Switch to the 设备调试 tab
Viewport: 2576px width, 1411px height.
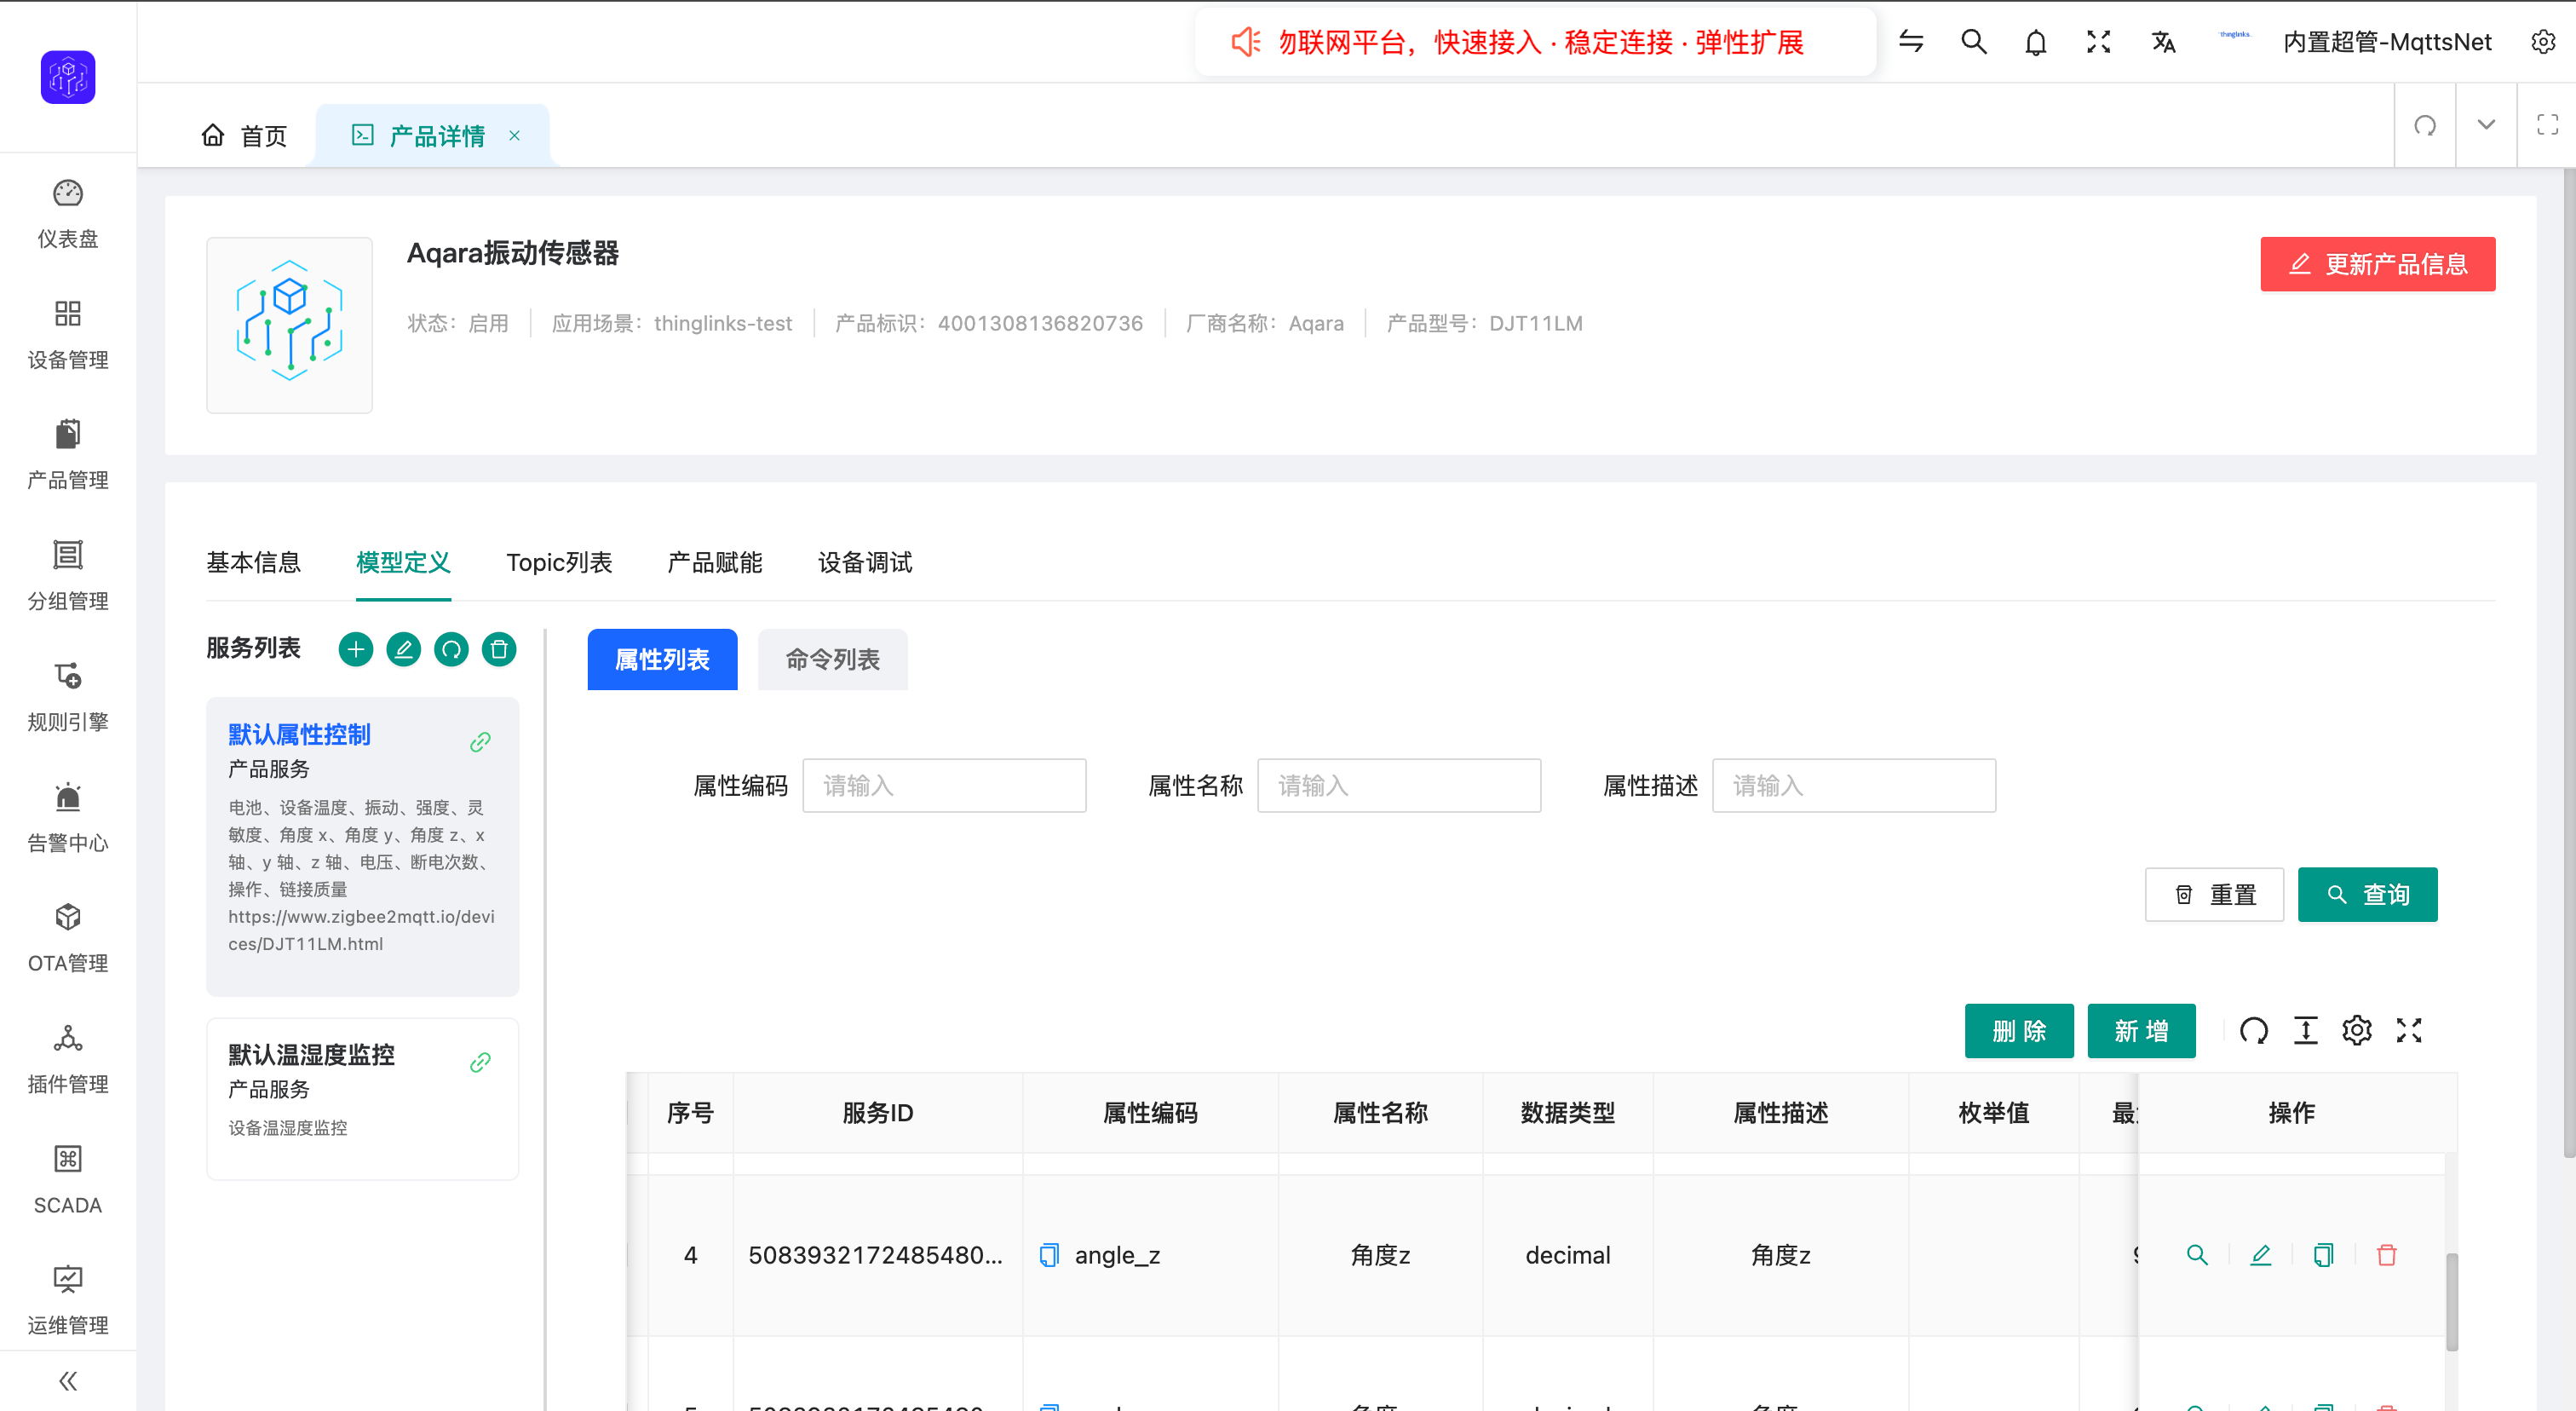(x=865, y=563)
